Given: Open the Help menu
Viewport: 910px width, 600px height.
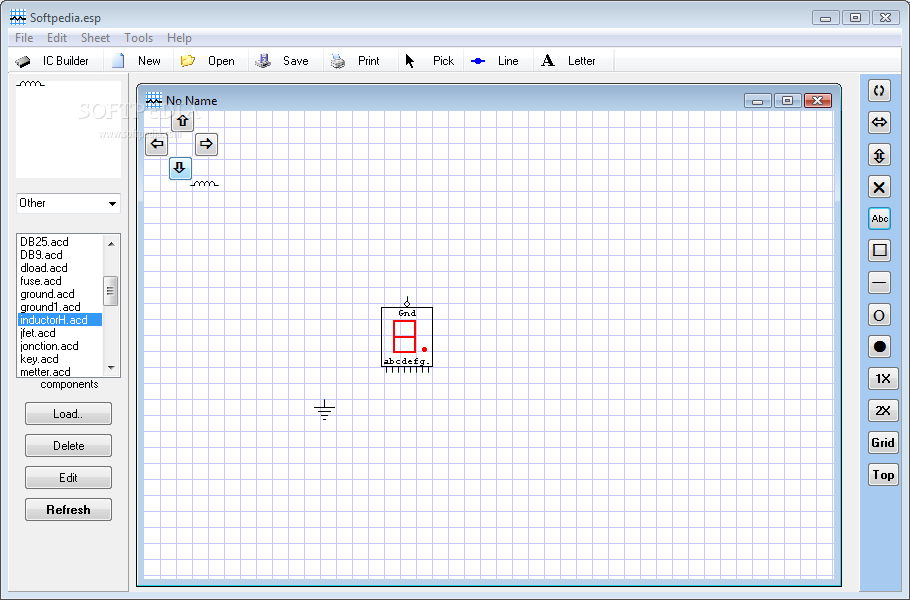Looking at the screenshot, I should click(x=179, y=38).
